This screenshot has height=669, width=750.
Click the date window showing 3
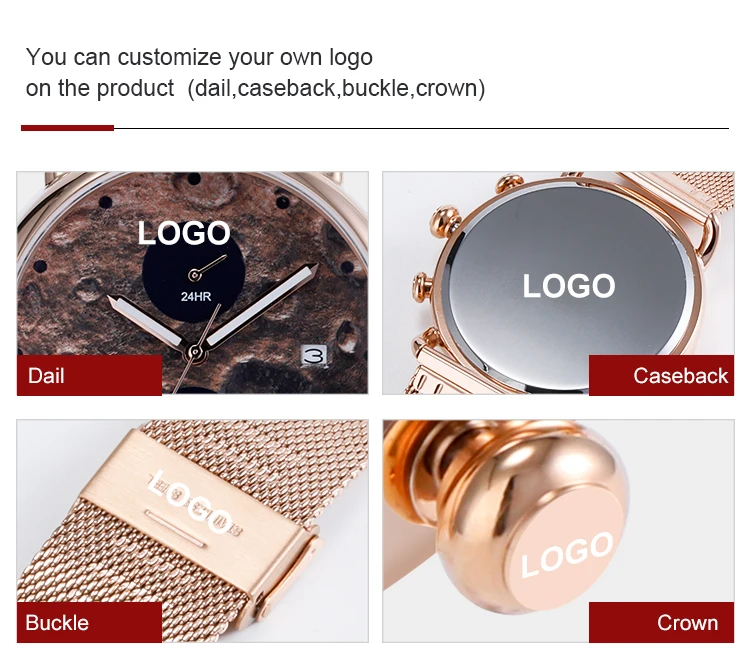(x=314, y=356)
